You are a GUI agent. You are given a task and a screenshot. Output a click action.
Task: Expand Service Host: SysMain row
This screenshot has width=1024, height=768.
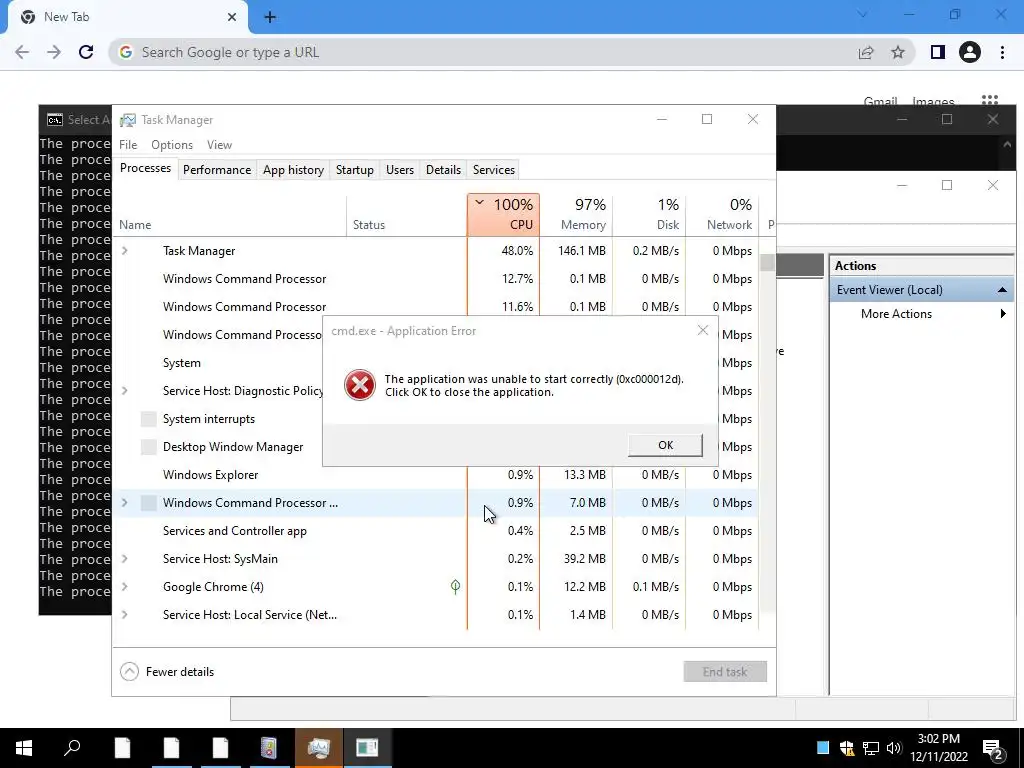pos(125,559)
